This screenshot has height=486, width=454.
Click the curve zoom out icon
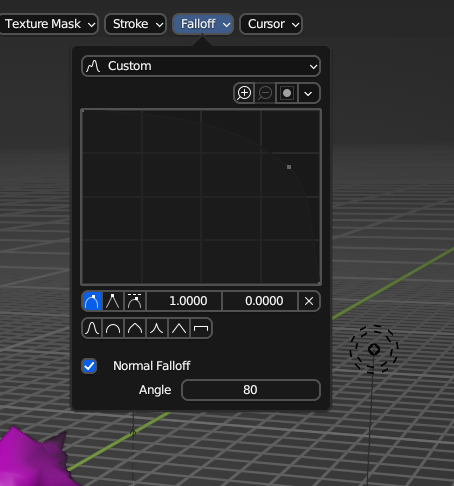[265, 93]
